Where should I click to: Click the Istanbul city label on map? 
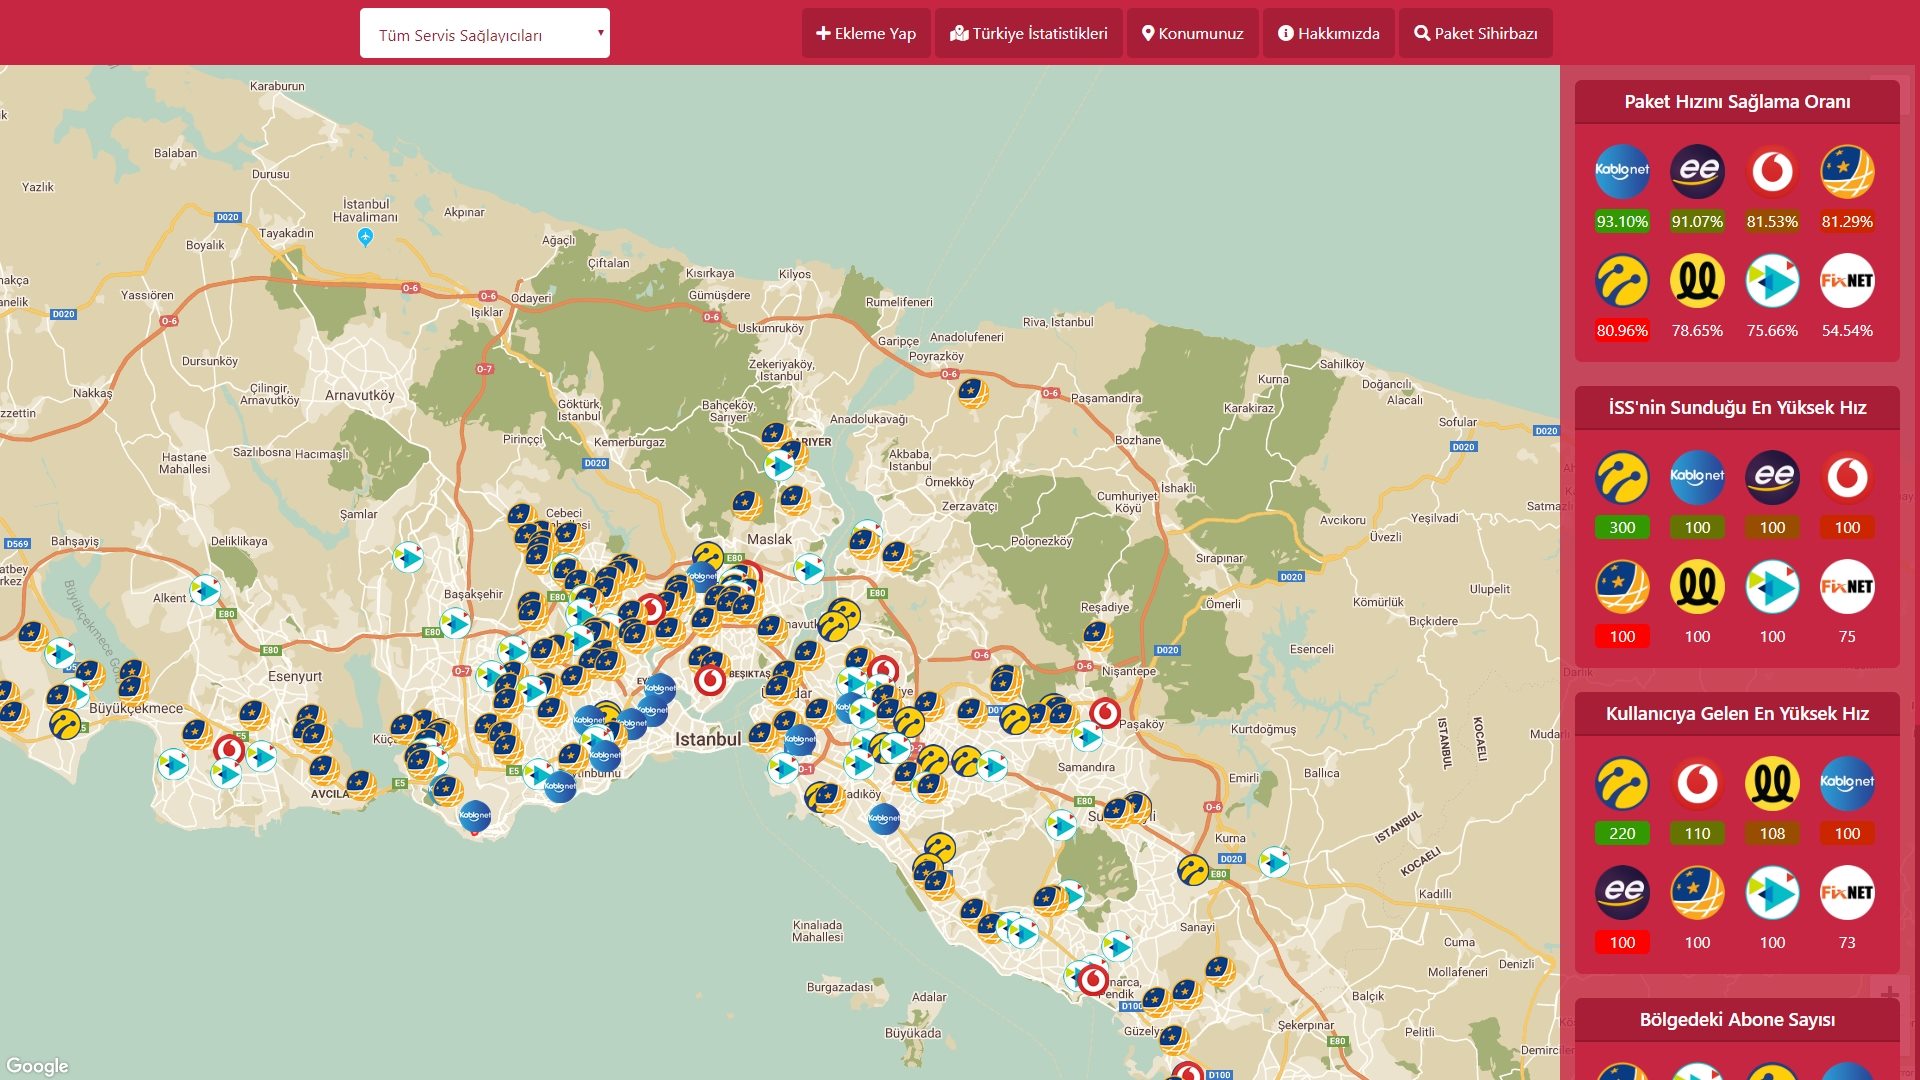pos(708,740)
